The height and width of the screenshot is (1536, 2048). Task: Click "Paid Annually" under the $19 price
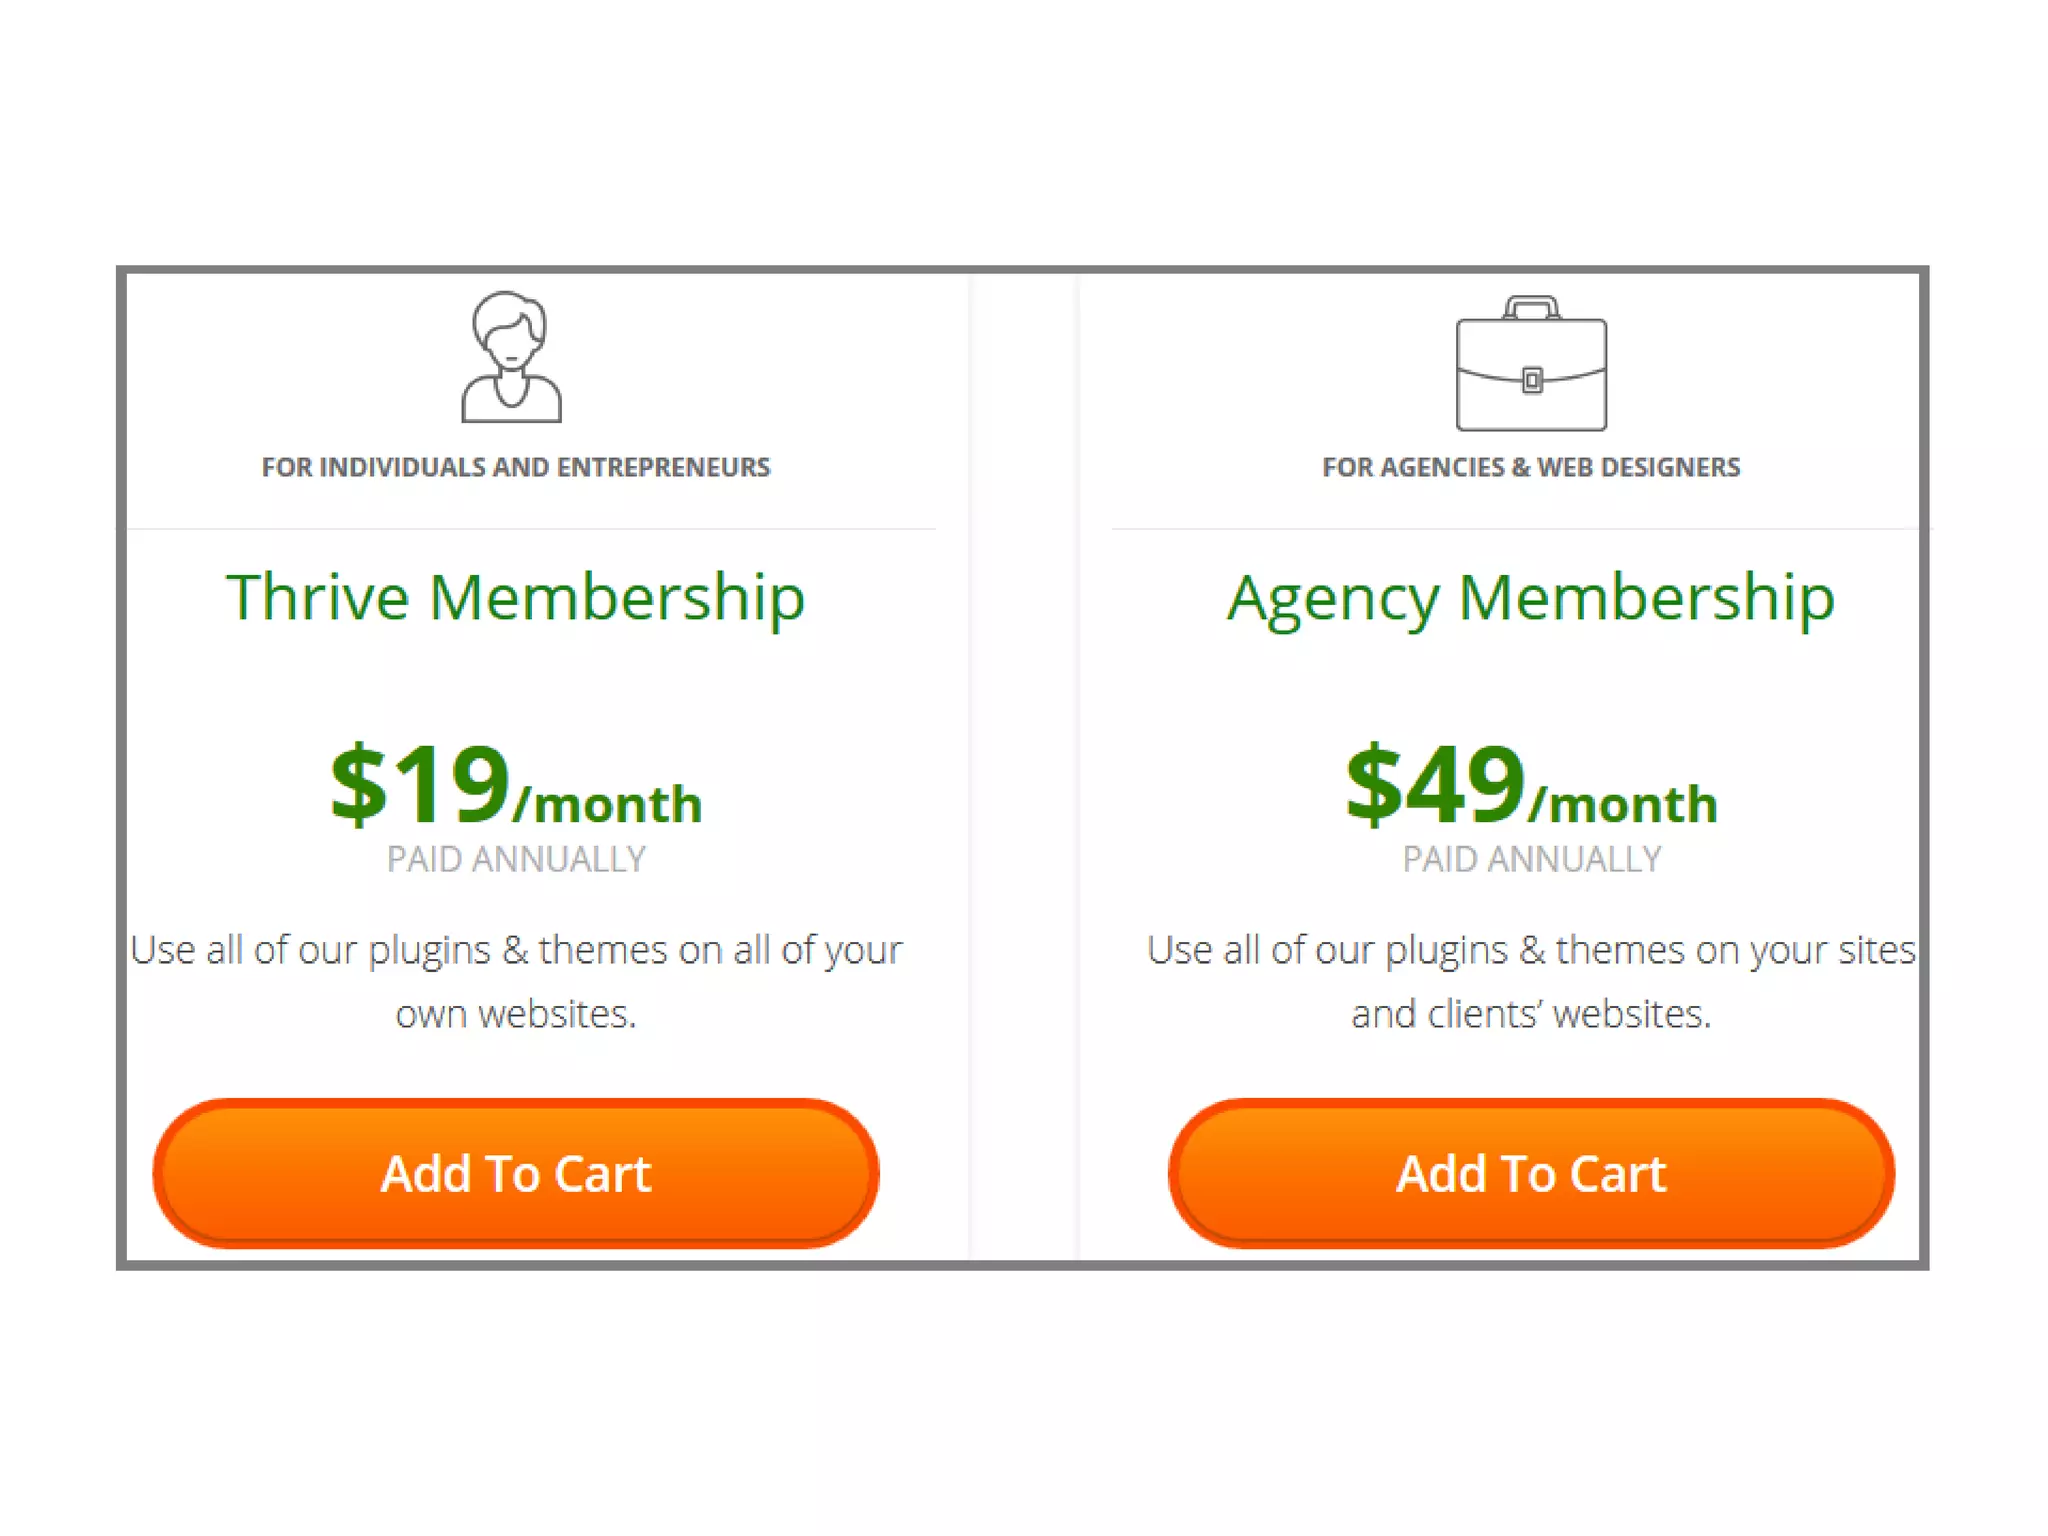[x=516, y=859]
